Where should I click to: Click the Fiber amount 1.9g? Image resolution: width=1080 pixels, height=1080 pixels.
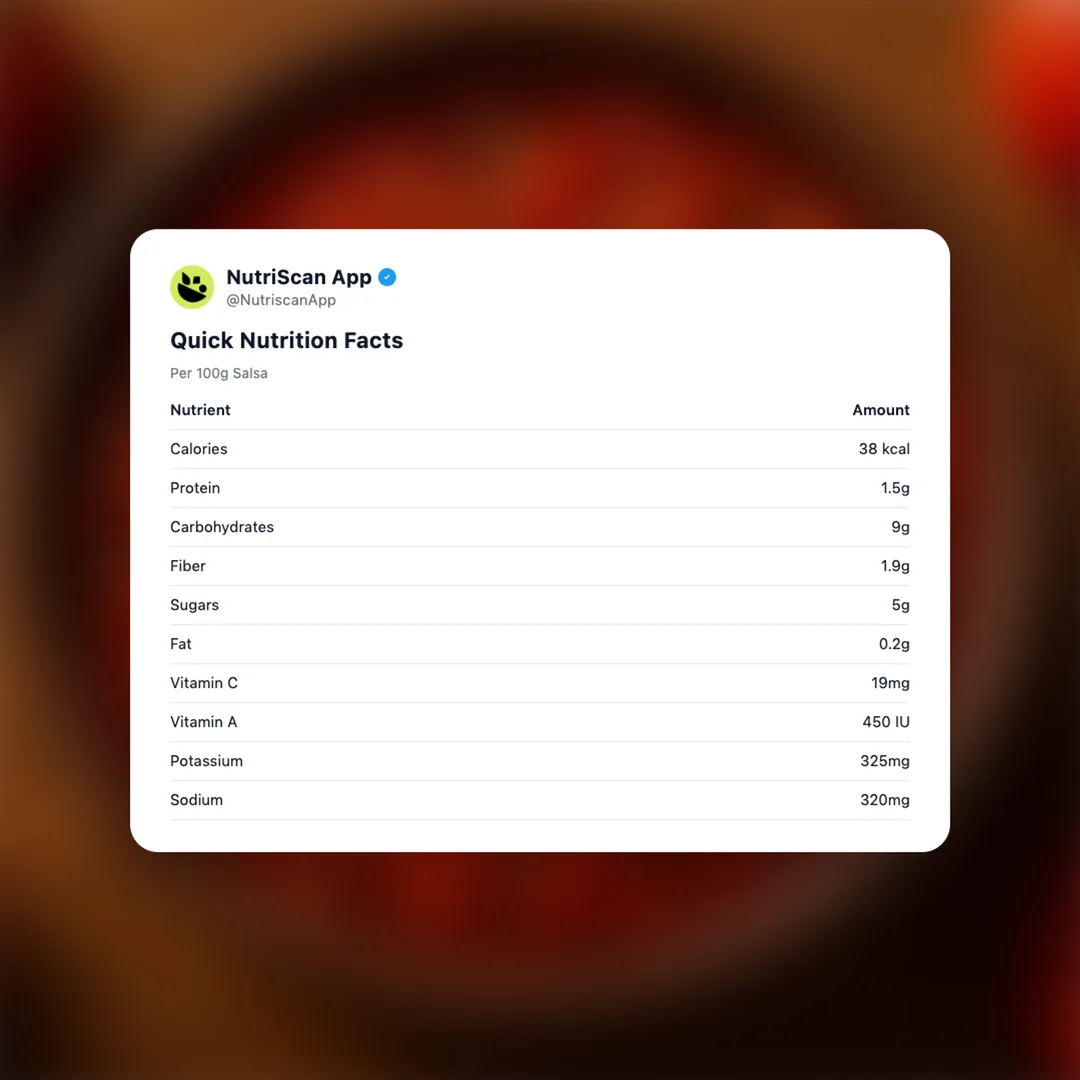click(895, 566)
